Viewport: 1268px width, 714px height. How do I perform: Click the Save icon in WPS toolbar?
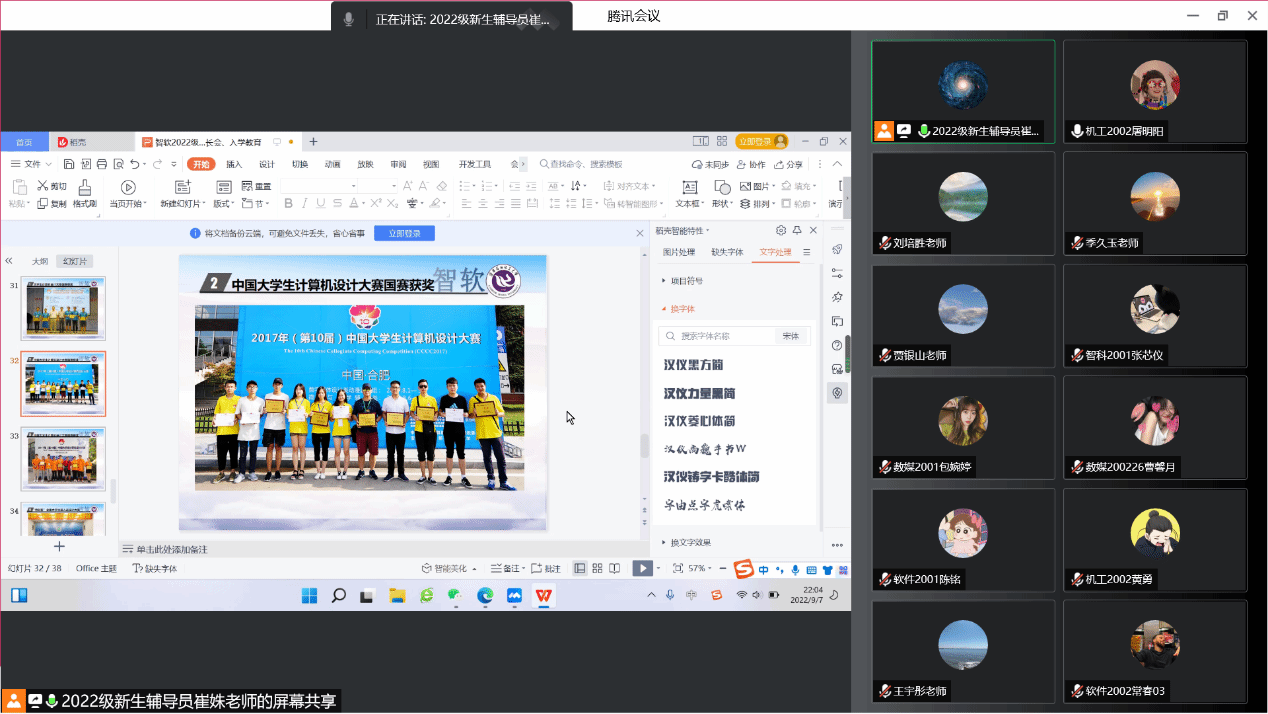(71, 164)
